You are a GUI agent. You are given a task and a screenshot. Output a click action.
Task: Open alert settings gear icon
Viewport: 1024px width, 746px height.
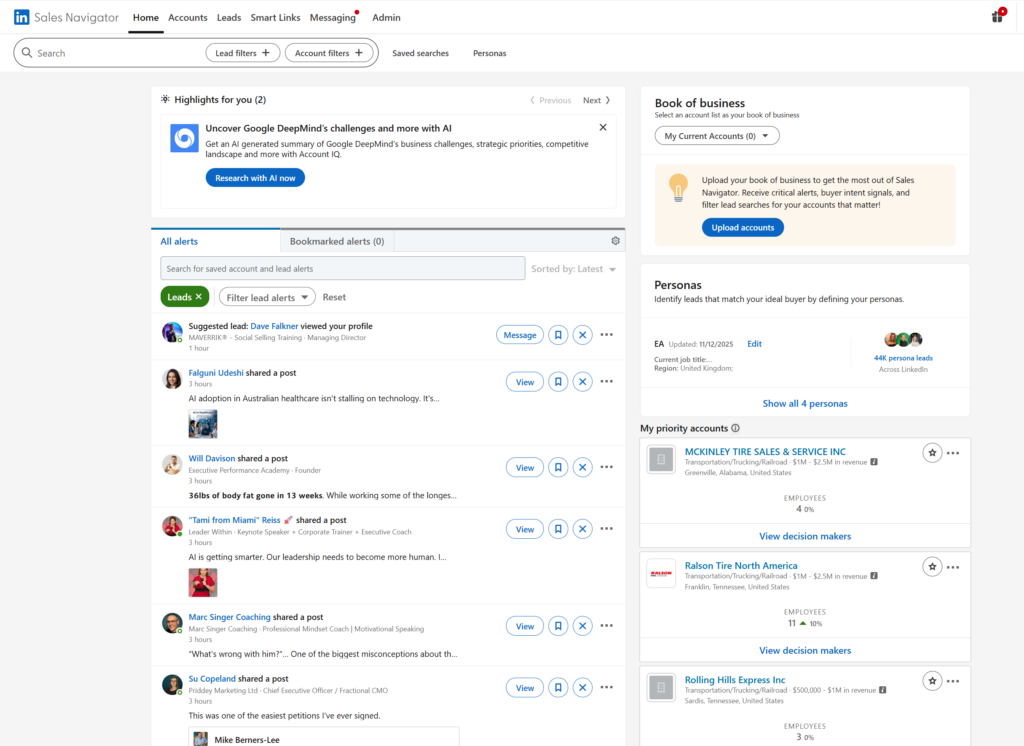pyautogui.click(x=615, y=240)
